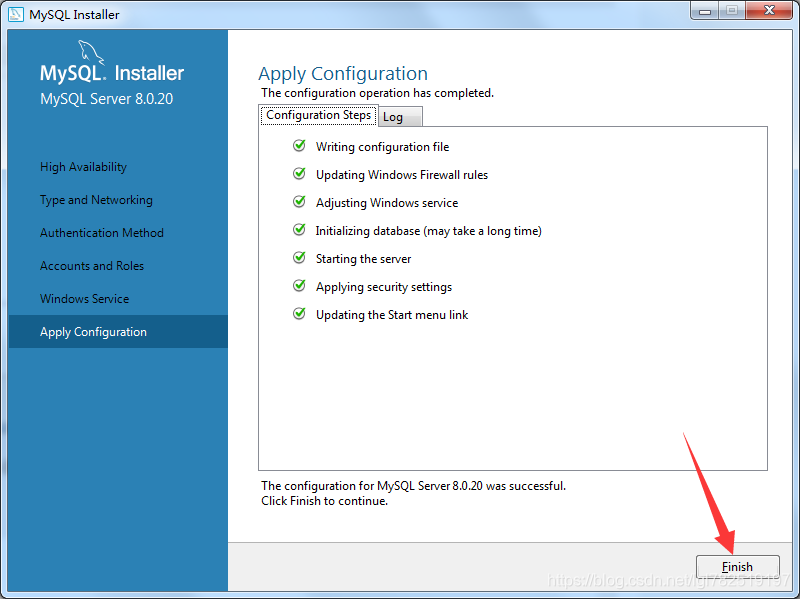Screen dimensions: 800x599
Task: Click green check beside Updating Windows Firewall rules
Action: click(299, 174)
